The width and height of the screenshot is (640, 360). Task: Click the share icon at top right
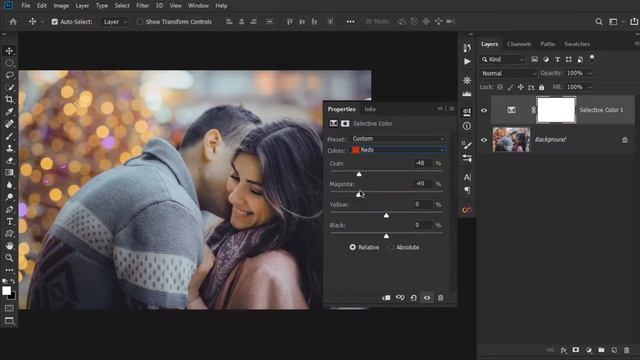point(634,22)
